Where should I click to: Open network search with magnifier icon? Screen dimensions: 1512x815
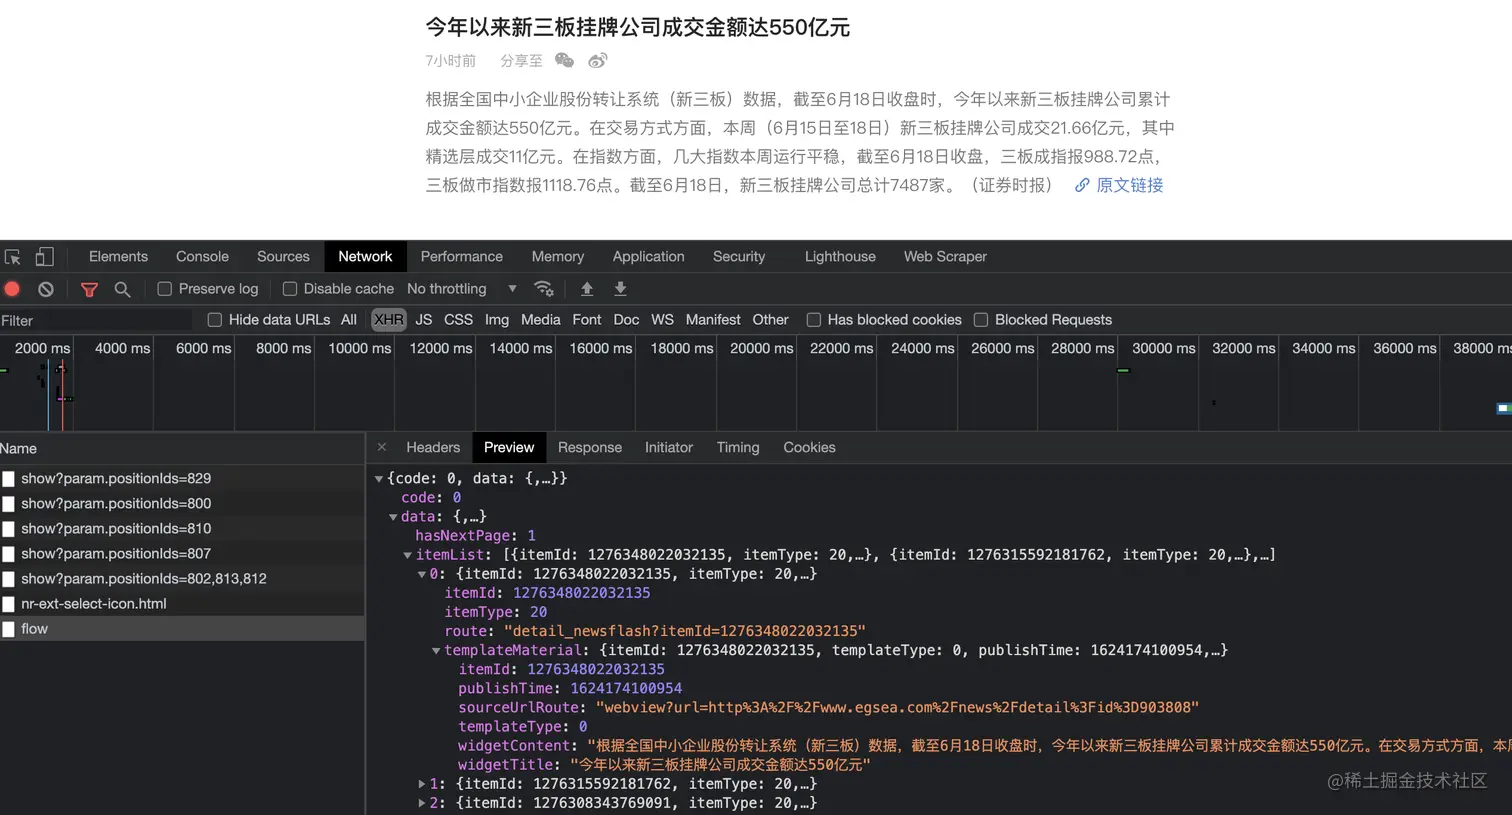122,289
